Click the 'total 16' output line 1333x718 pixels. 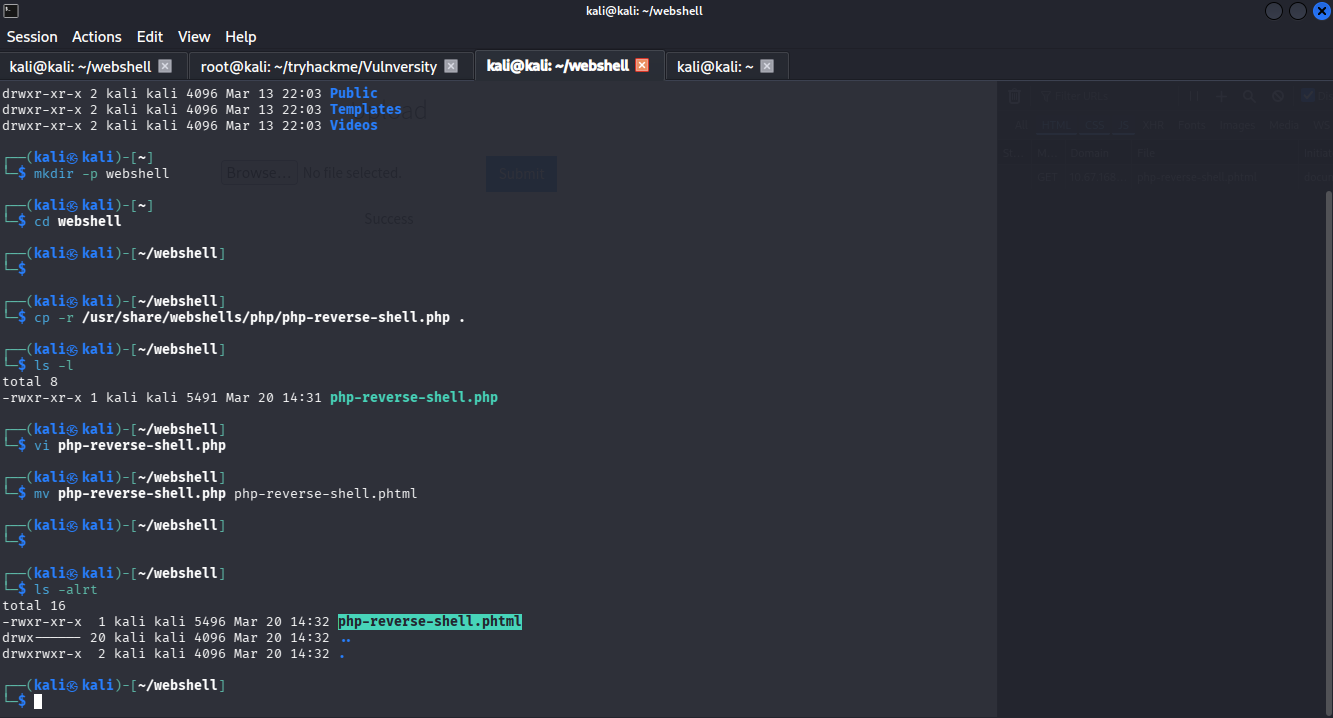[x=34, y=605]
